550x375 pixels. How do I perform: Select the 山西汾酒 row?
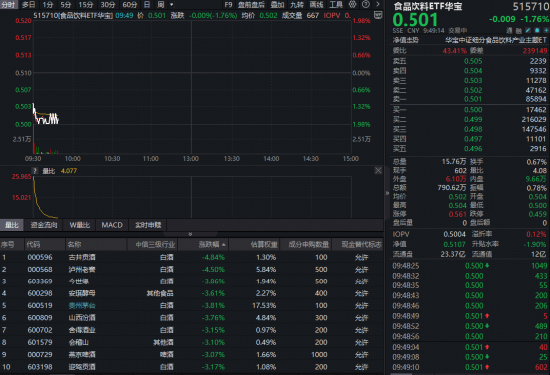pos(192,318)
